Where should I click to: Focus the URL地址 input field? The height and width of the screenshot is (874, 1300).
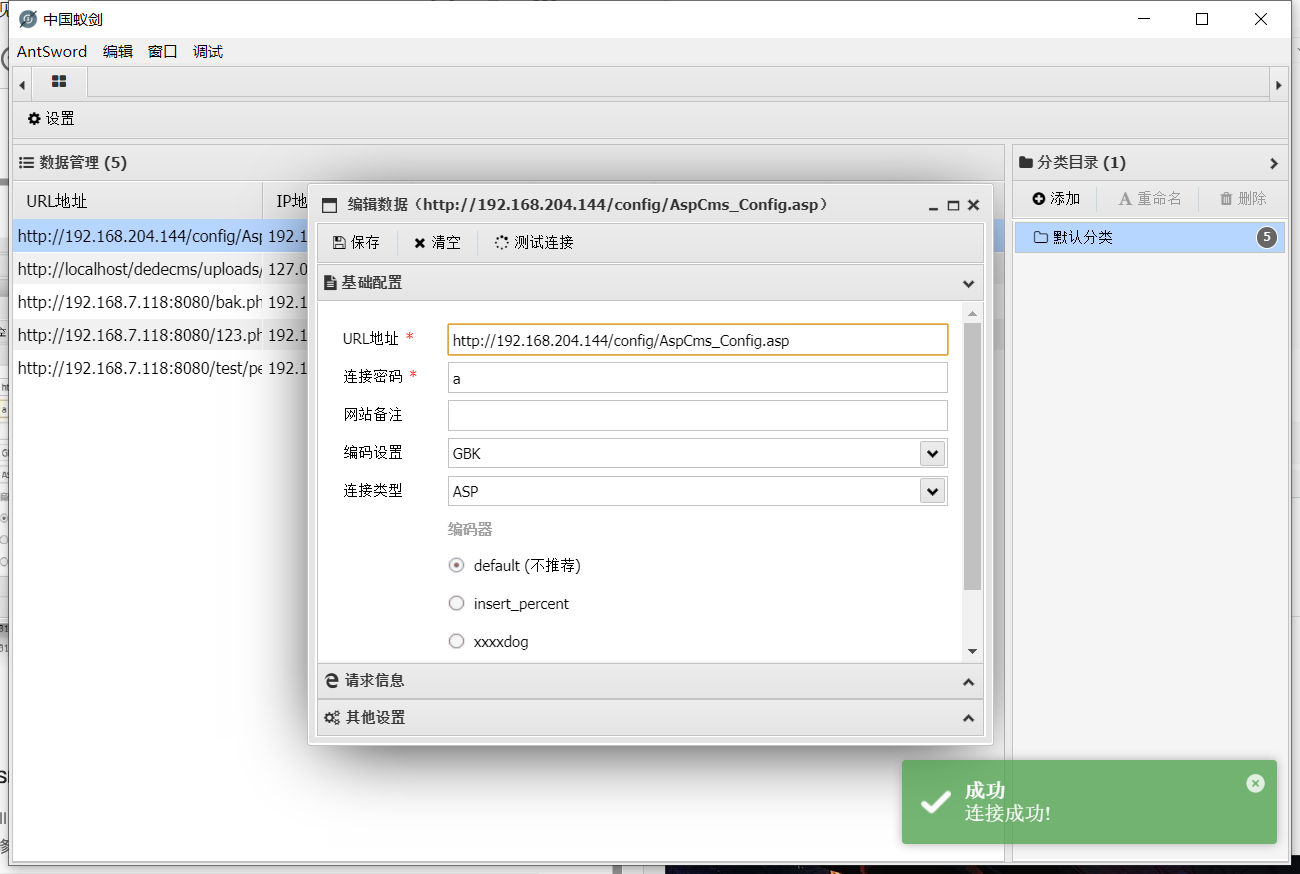[x=697, y=340]
